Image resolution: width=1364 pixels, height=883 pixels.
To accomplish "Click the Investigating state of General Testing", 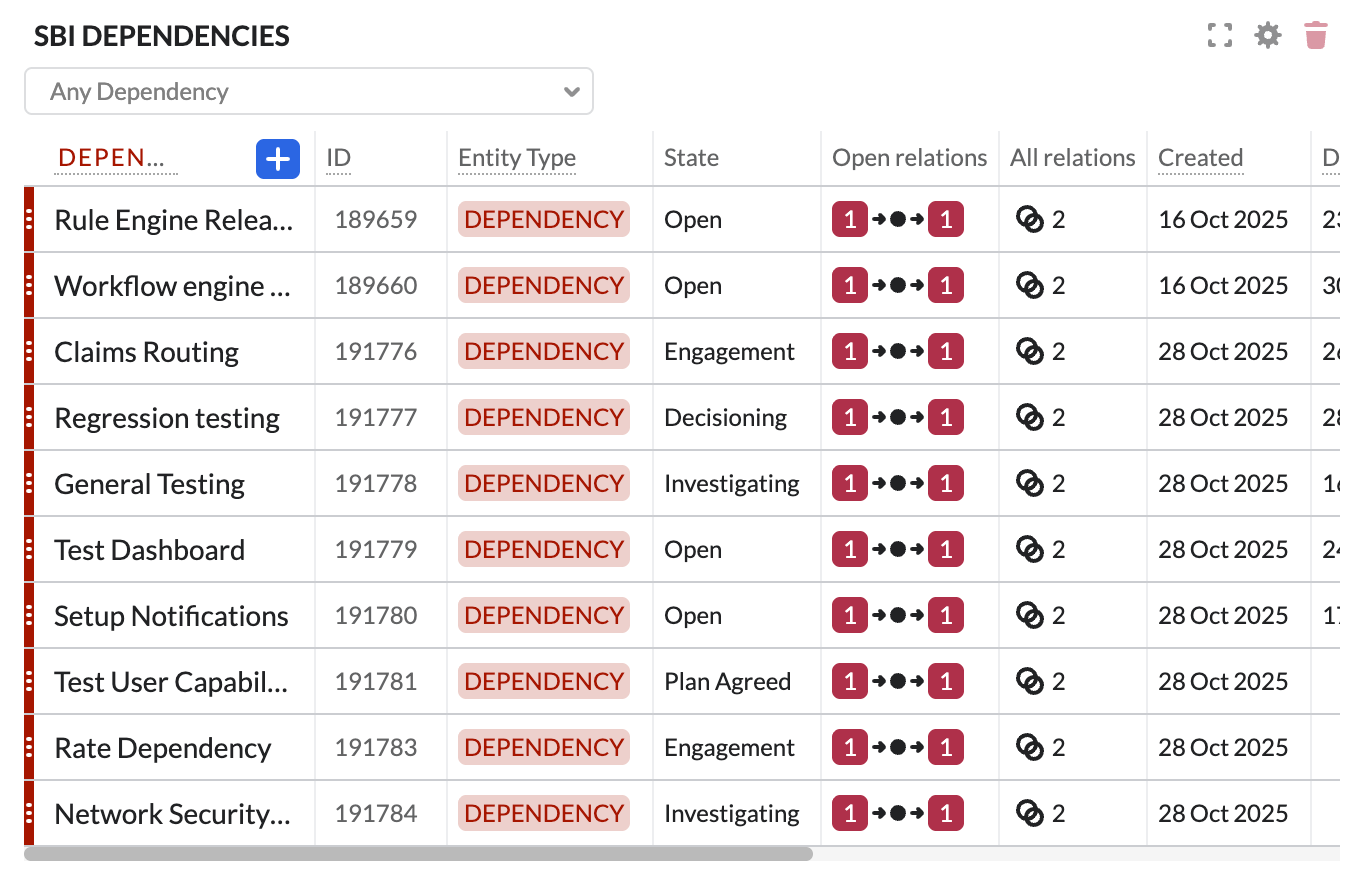I will click(731, 484).
